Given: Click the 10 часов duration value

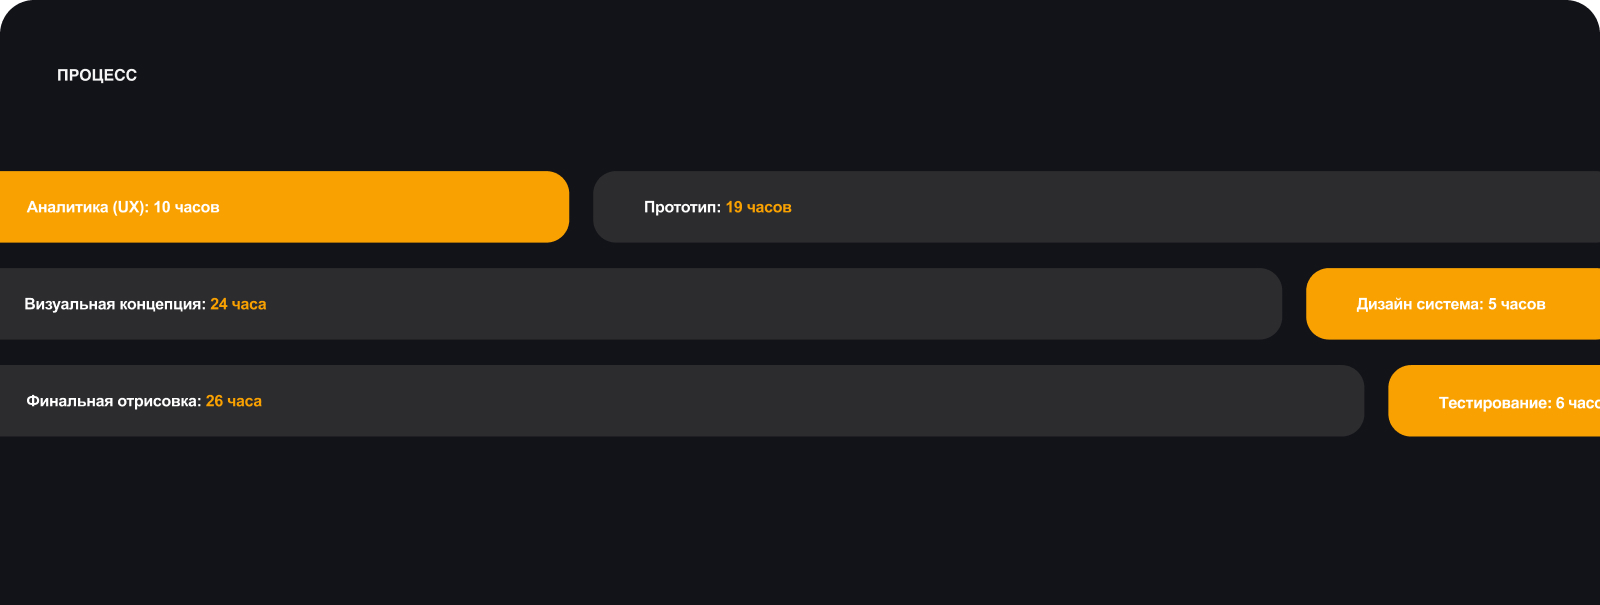Looking at the screenshot, I should coord(186,207).
